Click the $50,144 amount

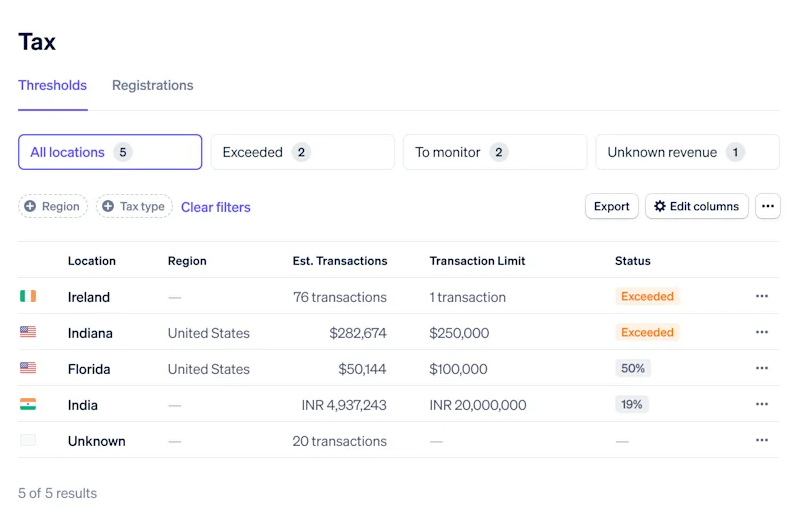[x=362, y=369]
